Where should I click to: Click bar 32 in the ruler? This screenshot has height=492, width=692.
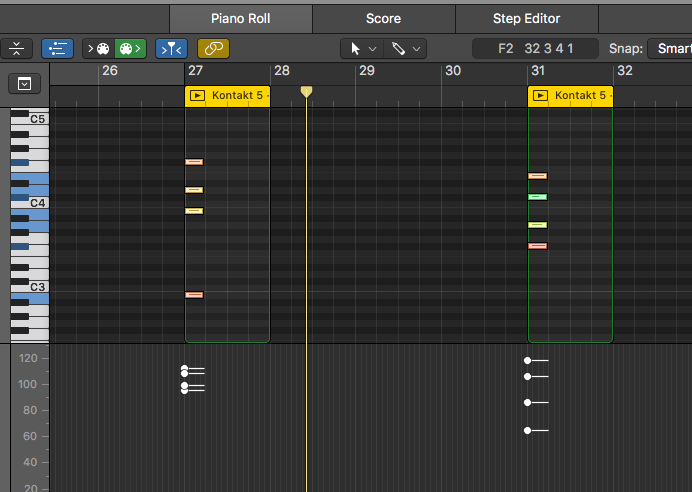624,71
